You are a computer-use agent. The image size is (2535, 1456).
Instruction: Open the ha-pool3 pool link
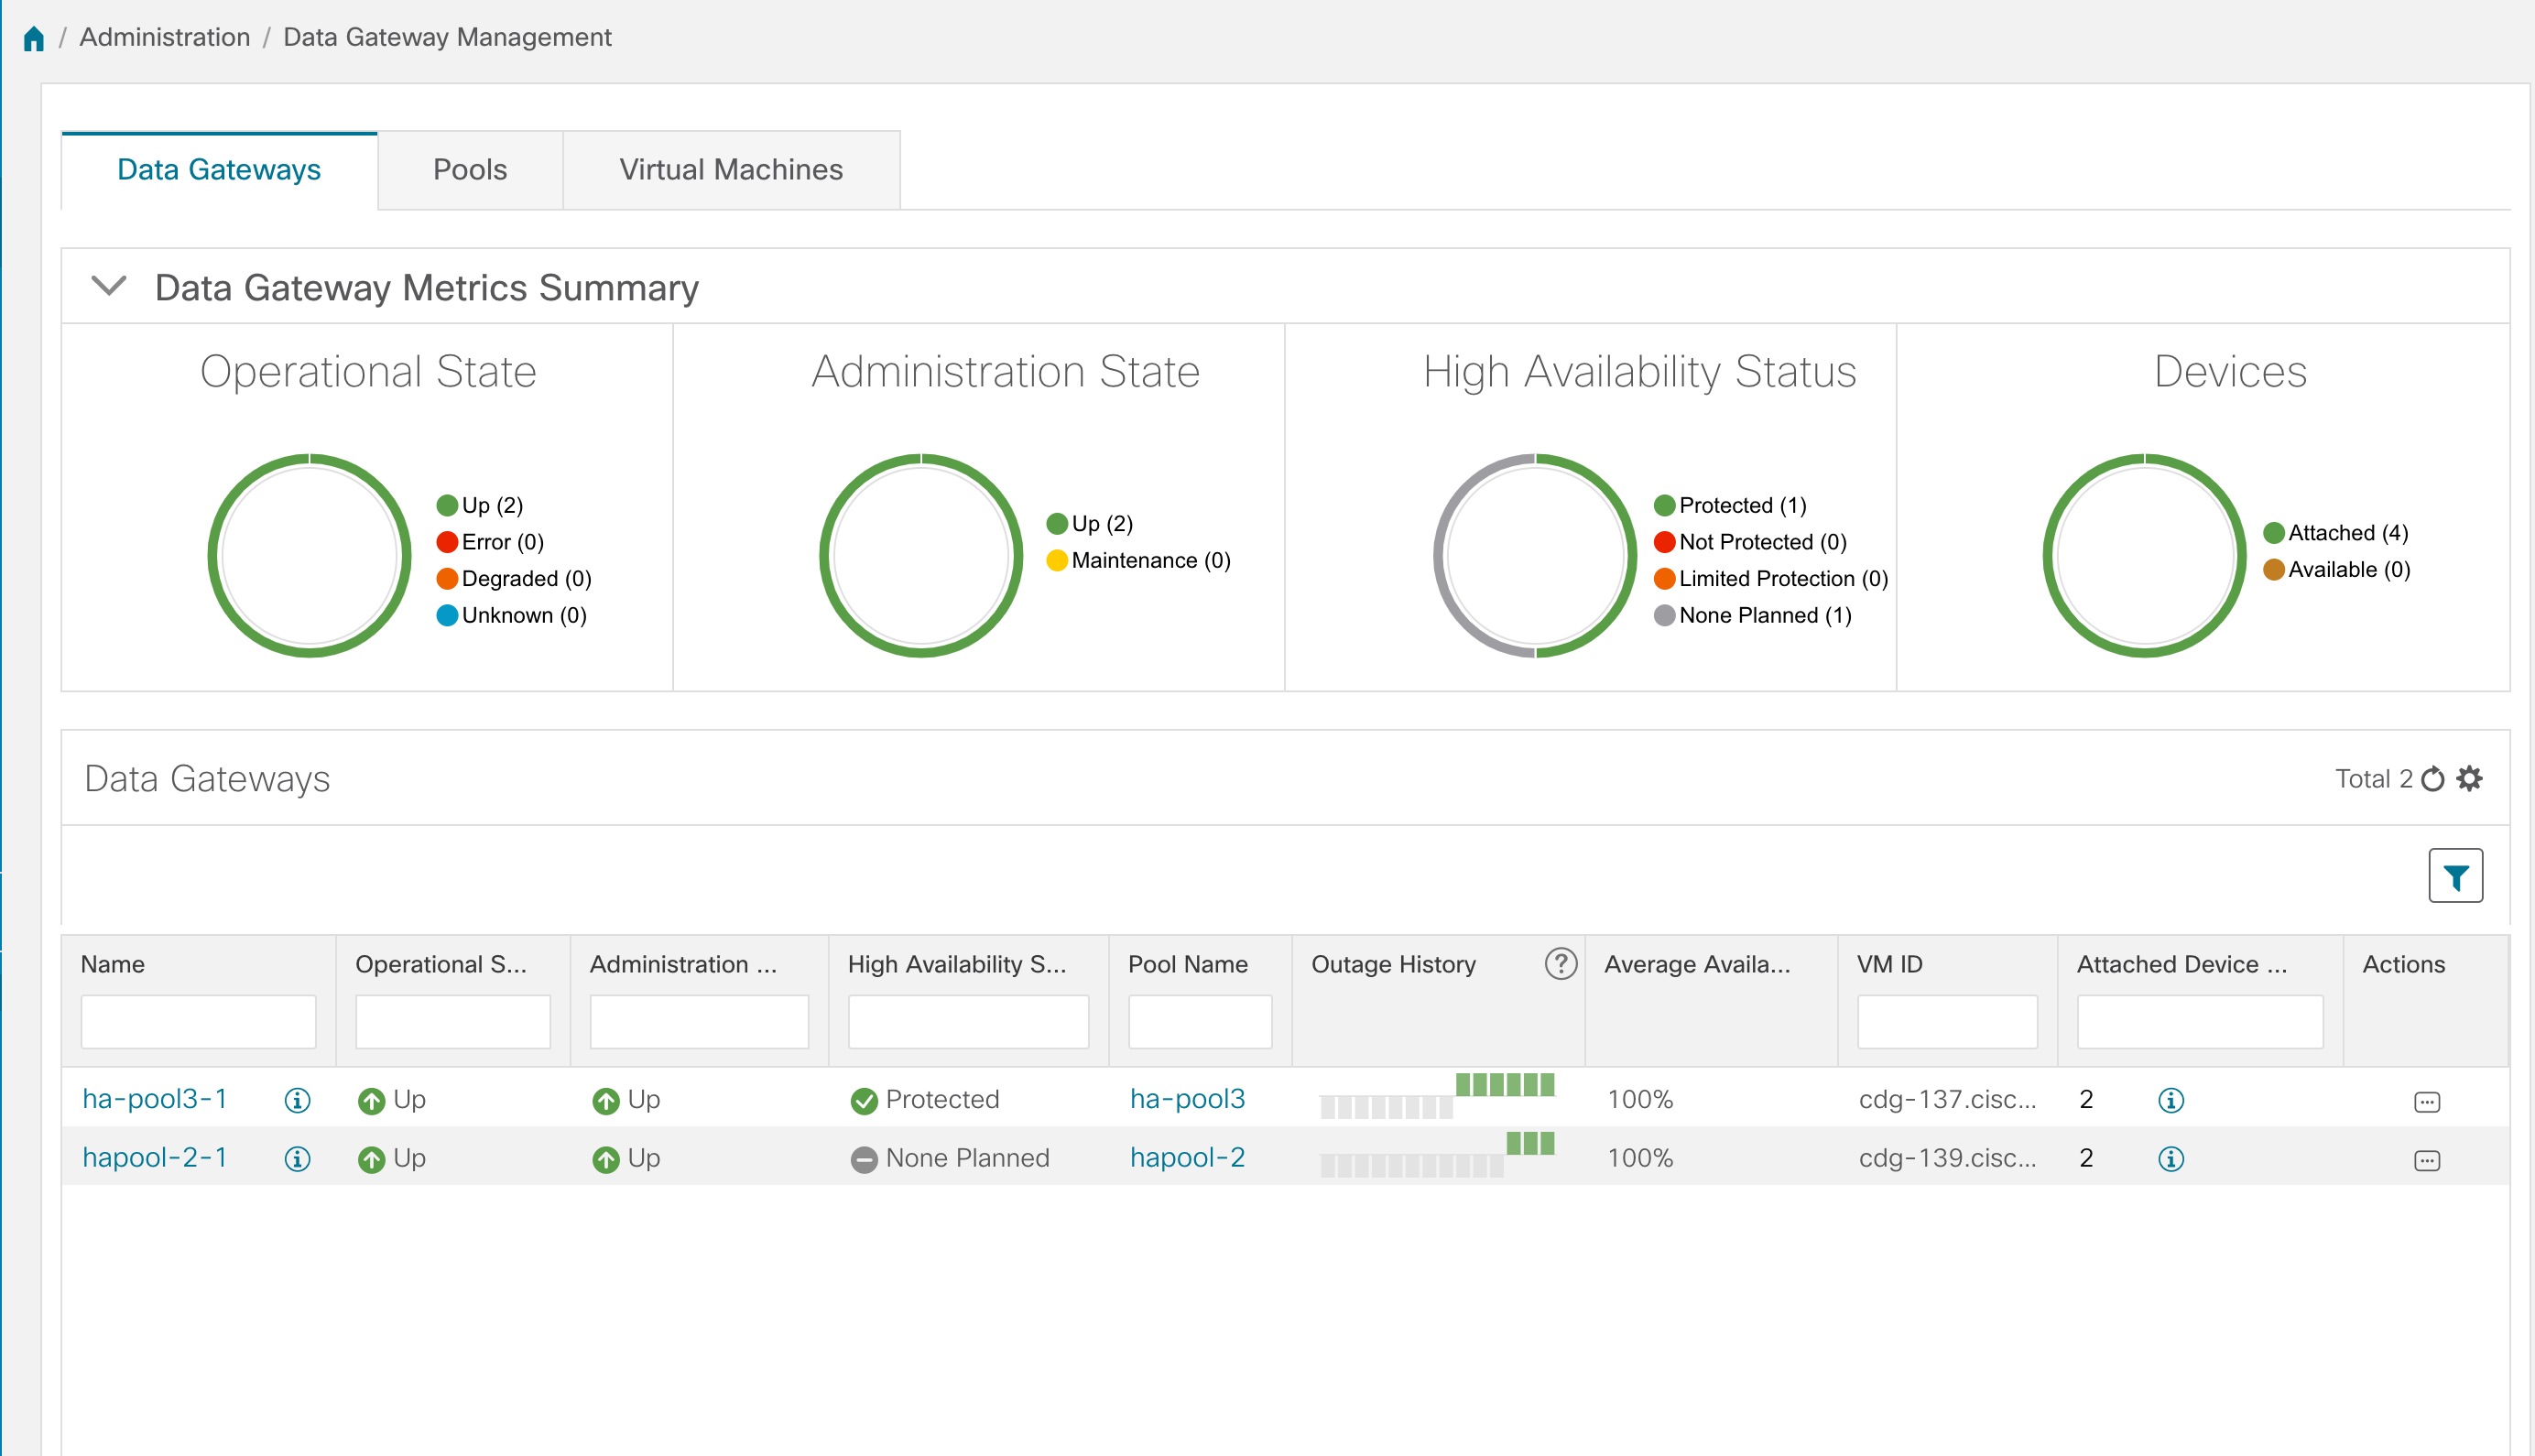point(1188,1099)
